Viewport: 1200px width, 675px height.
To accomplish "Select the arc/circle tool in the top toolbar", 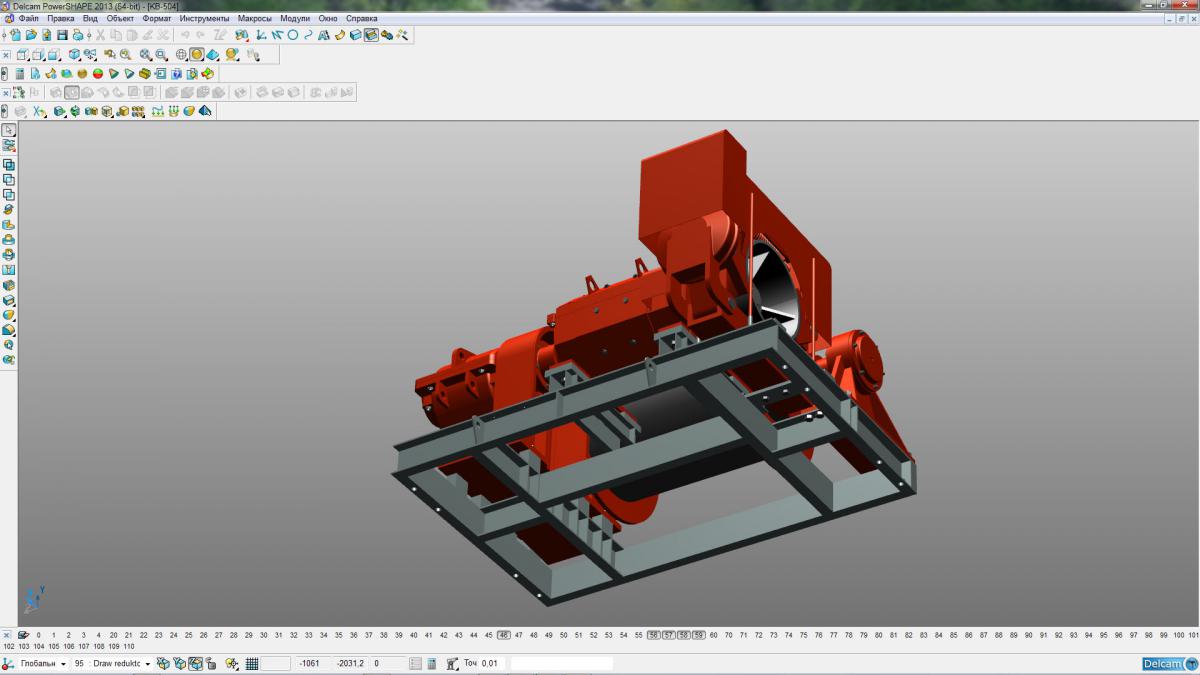I will coord(293,34).
